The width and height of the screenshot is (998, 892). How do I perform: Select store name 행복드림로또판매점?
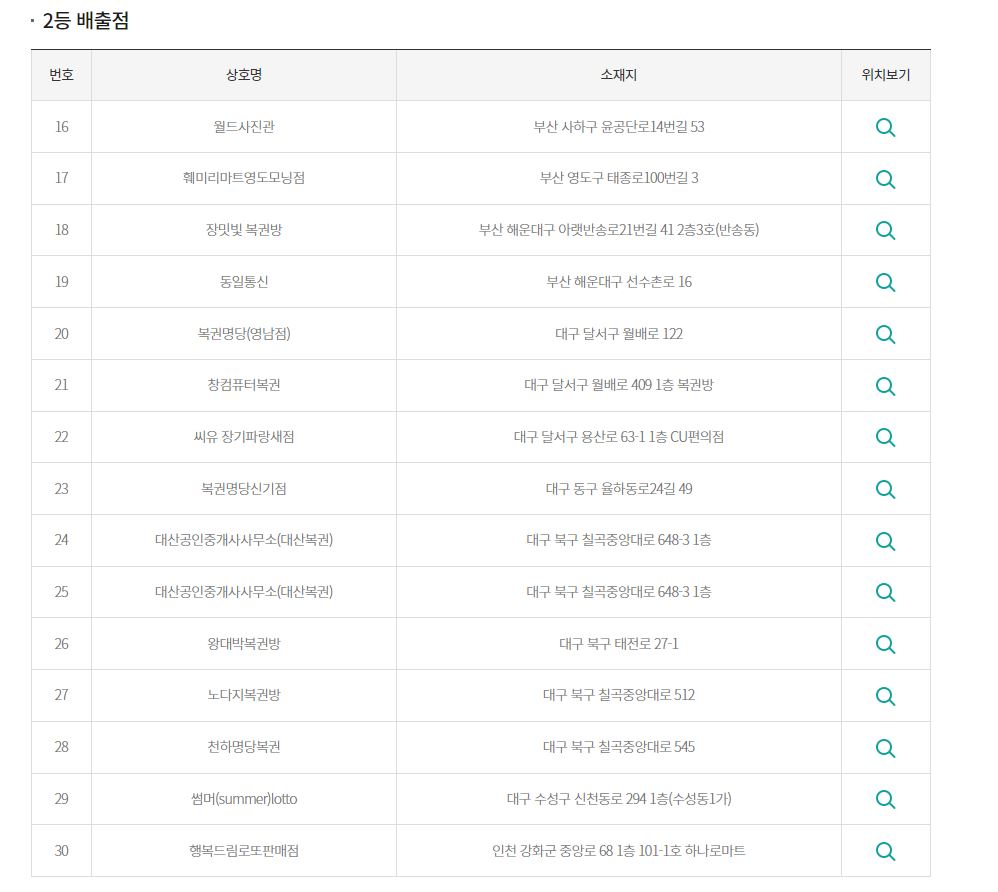pos(244,851)
